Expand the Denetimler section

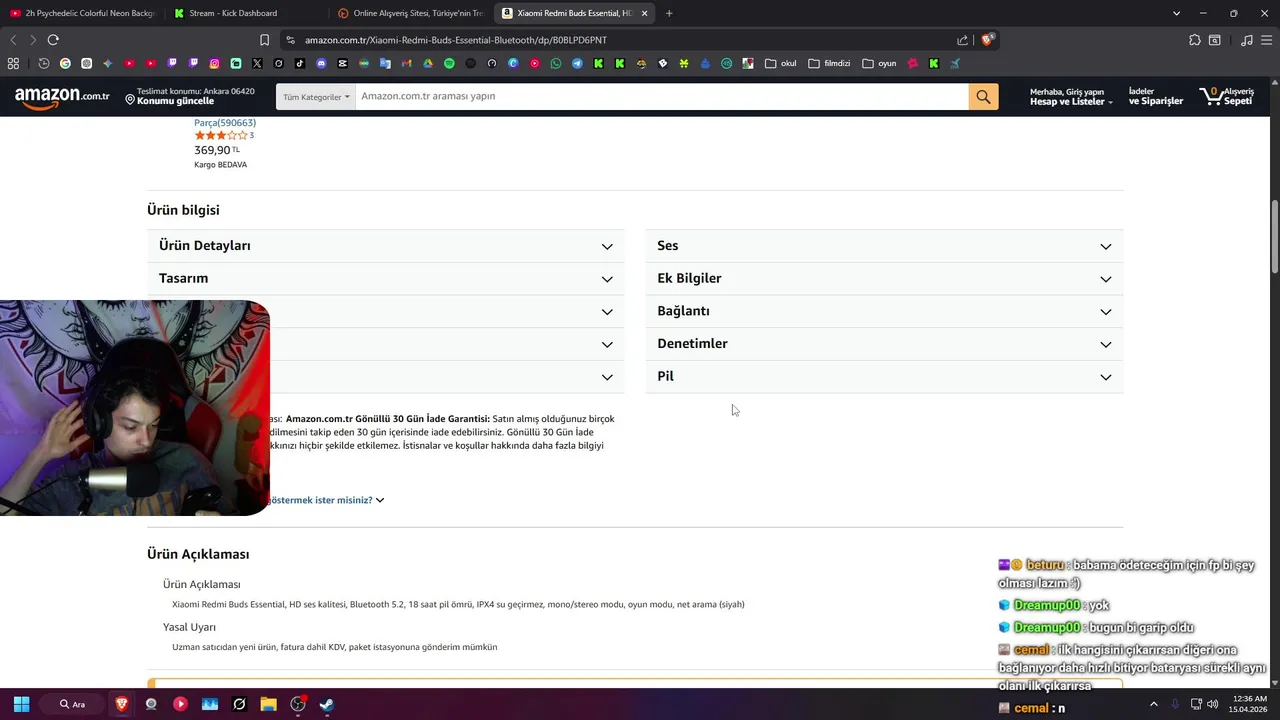pyautogui.click(x=884, y=344)
